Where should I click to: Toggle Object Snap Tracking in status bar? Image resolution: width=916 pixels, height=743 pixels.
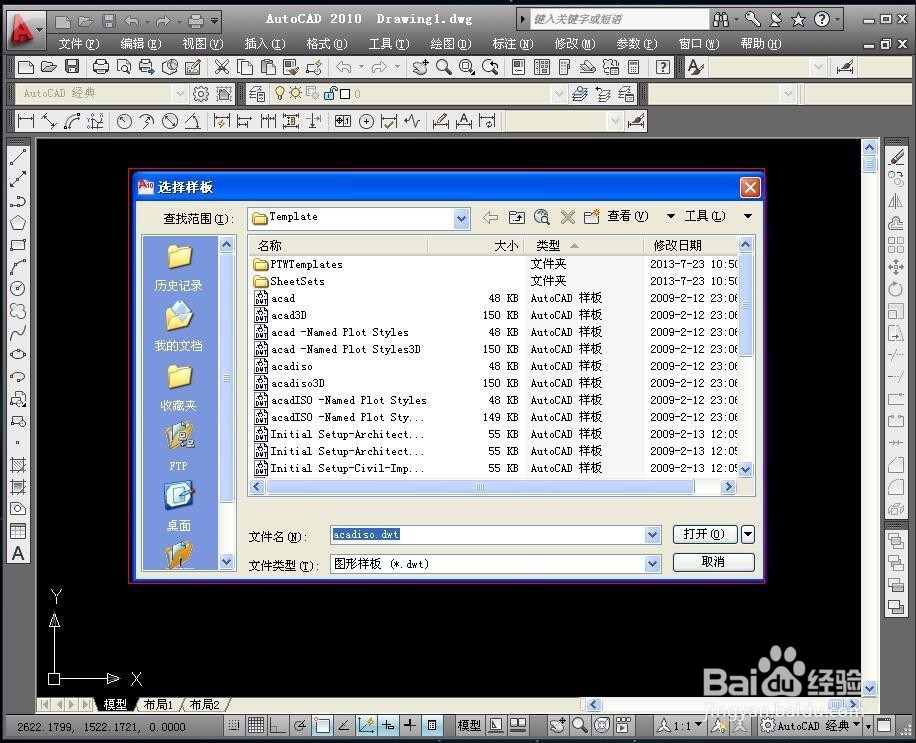coord(344,725)
